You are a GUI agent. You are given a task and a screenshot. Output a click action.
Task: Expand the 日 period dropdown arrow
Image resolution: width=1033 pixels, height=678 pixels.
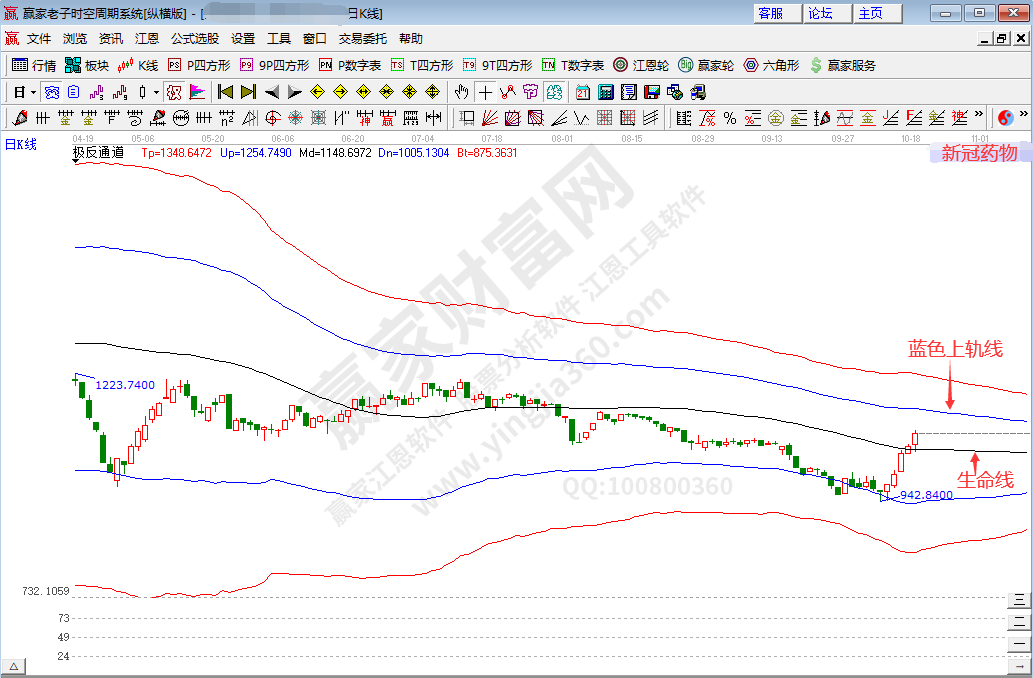pos(33,92)
